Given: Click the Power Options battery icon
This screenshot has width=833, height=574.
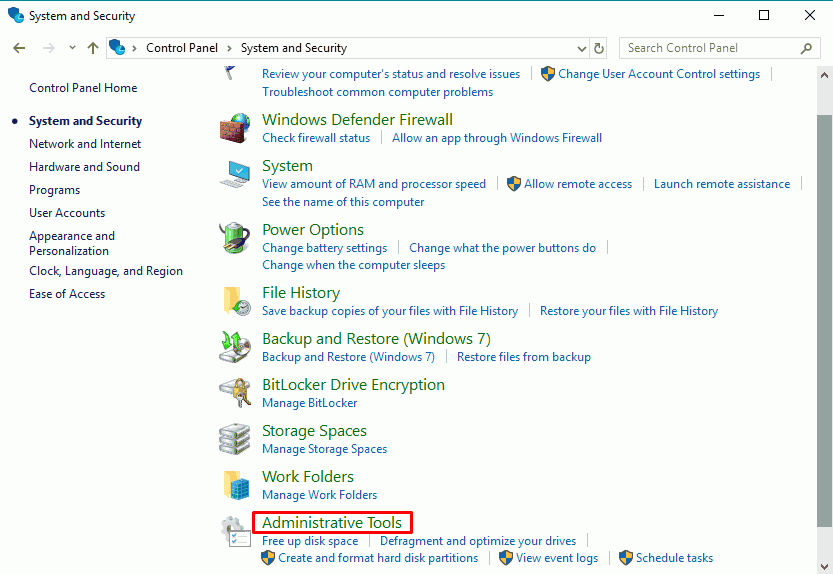Looking at the screenshot, I should pos(234,238).
